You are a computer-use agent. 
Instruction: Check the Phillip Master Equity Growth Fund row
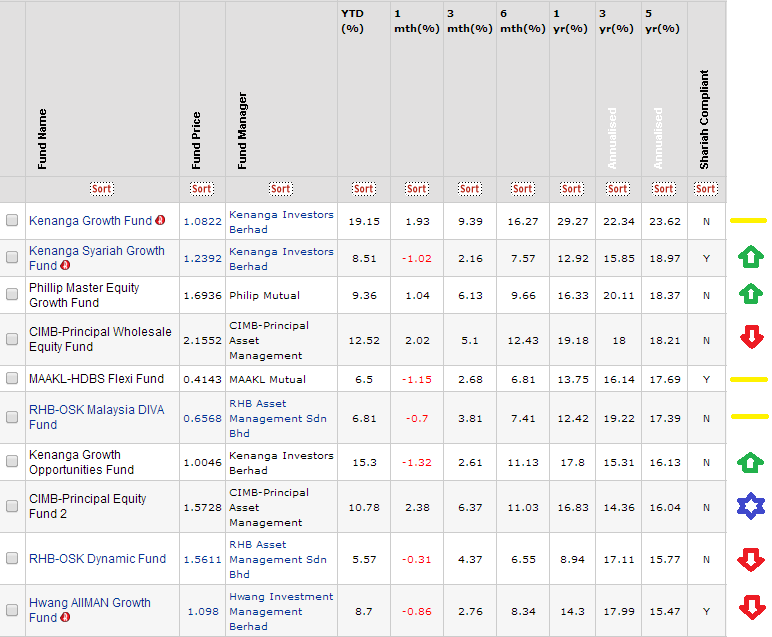[12, 294]
